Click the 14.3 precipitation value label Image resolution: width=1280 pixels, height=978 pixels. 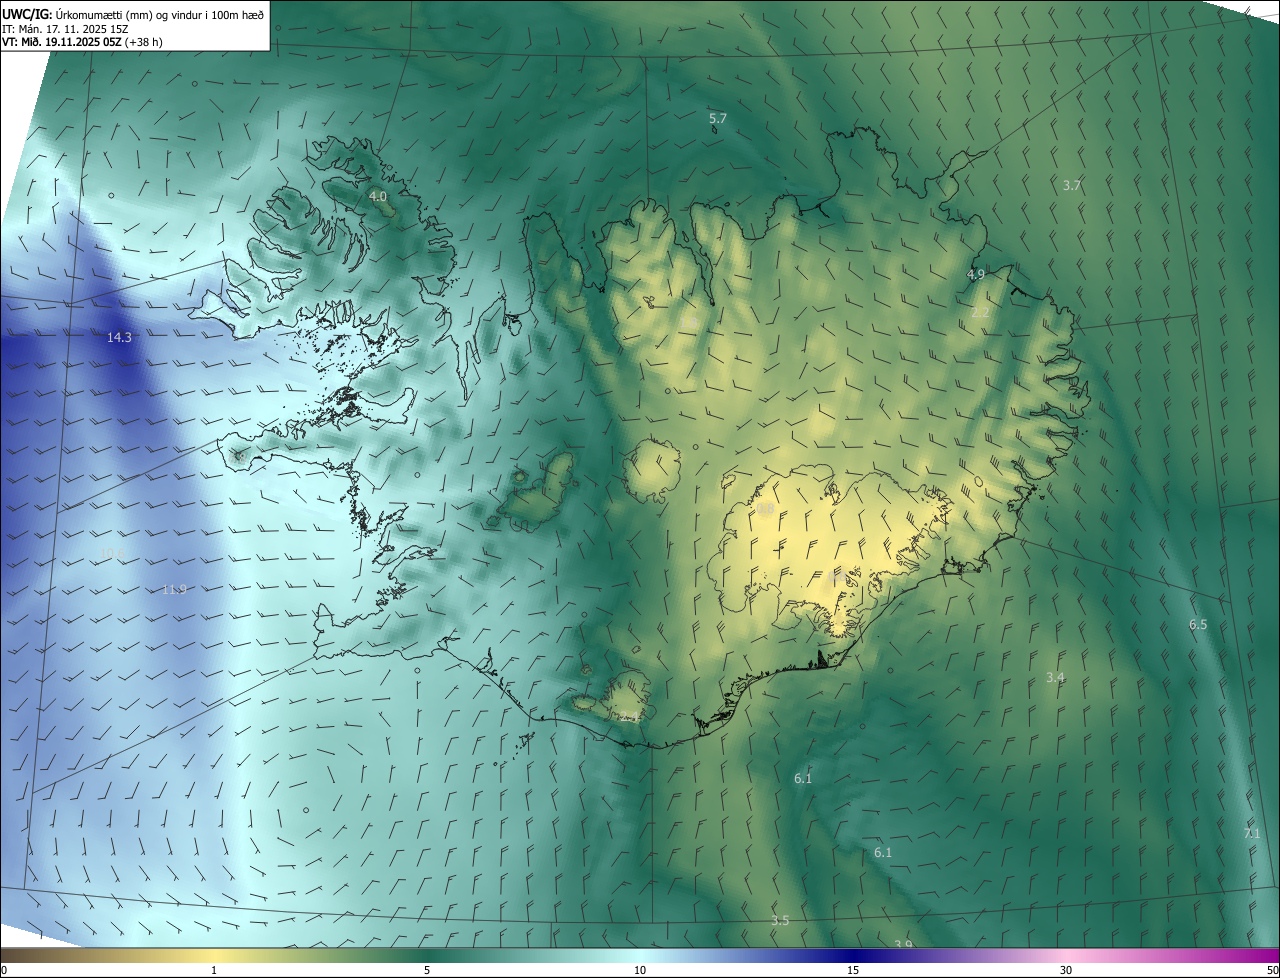coord(119,338)
